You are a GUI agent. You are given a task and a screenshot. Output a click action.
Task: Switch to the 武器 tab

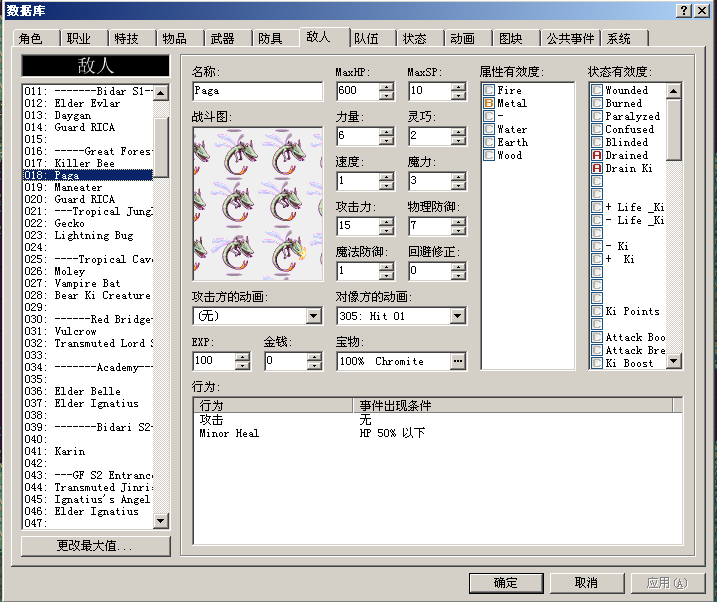point(228,38)
